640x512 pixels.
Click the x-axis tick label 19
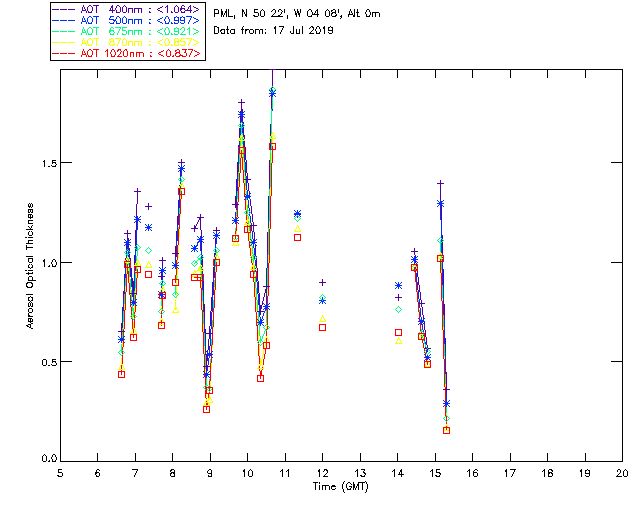[x=585, y=473]
